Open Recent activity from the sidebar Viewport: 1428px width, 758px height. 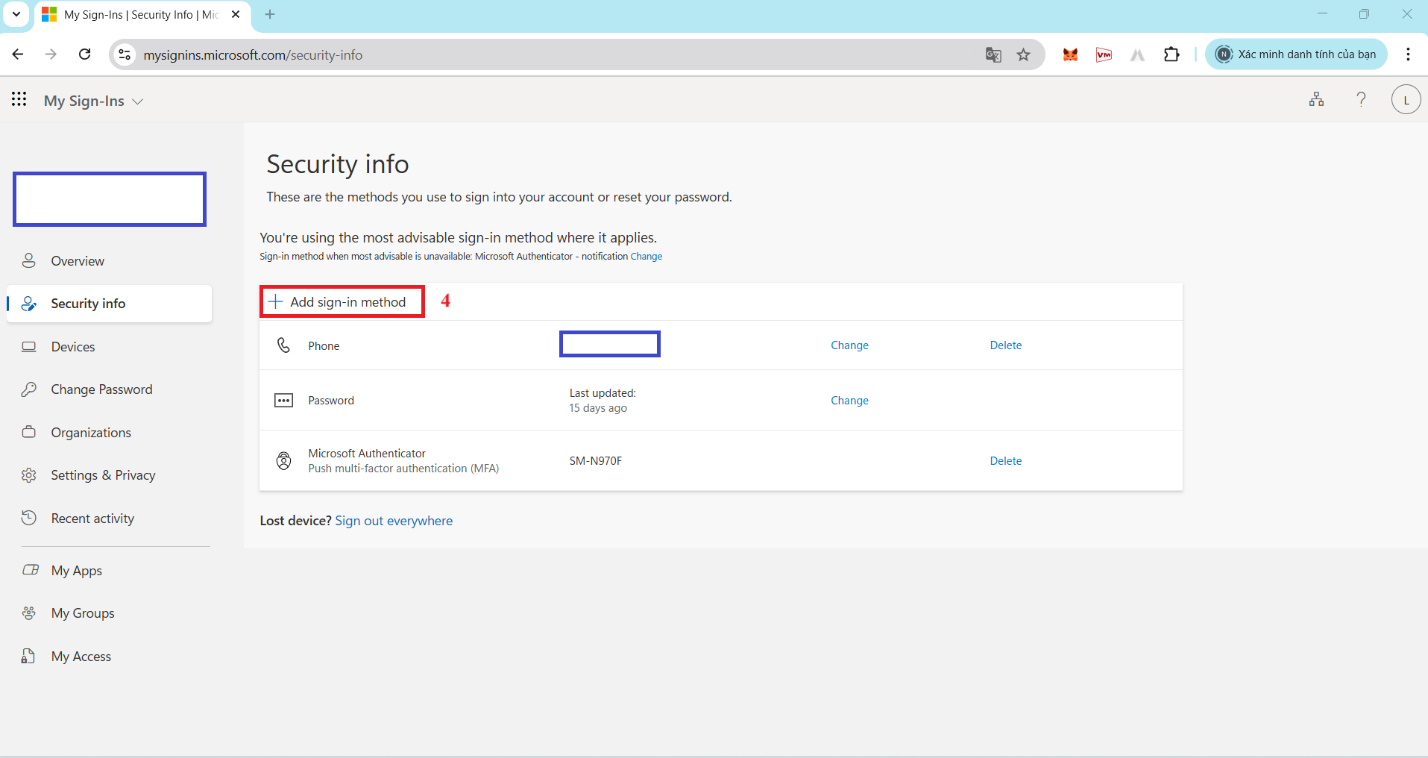click(x=92, y=519)
